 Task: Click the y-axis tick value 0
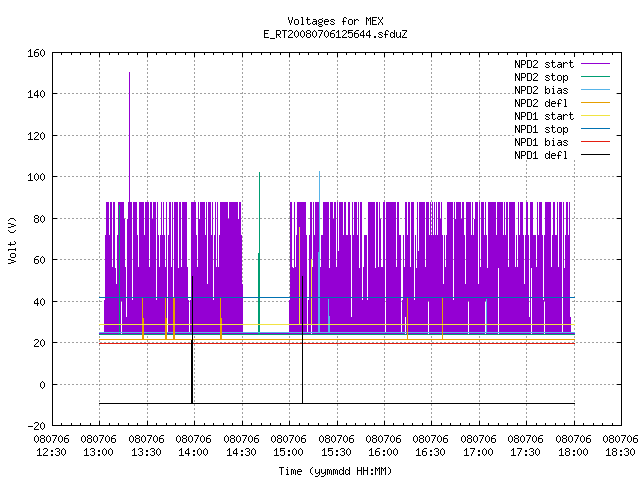[42, 384]
